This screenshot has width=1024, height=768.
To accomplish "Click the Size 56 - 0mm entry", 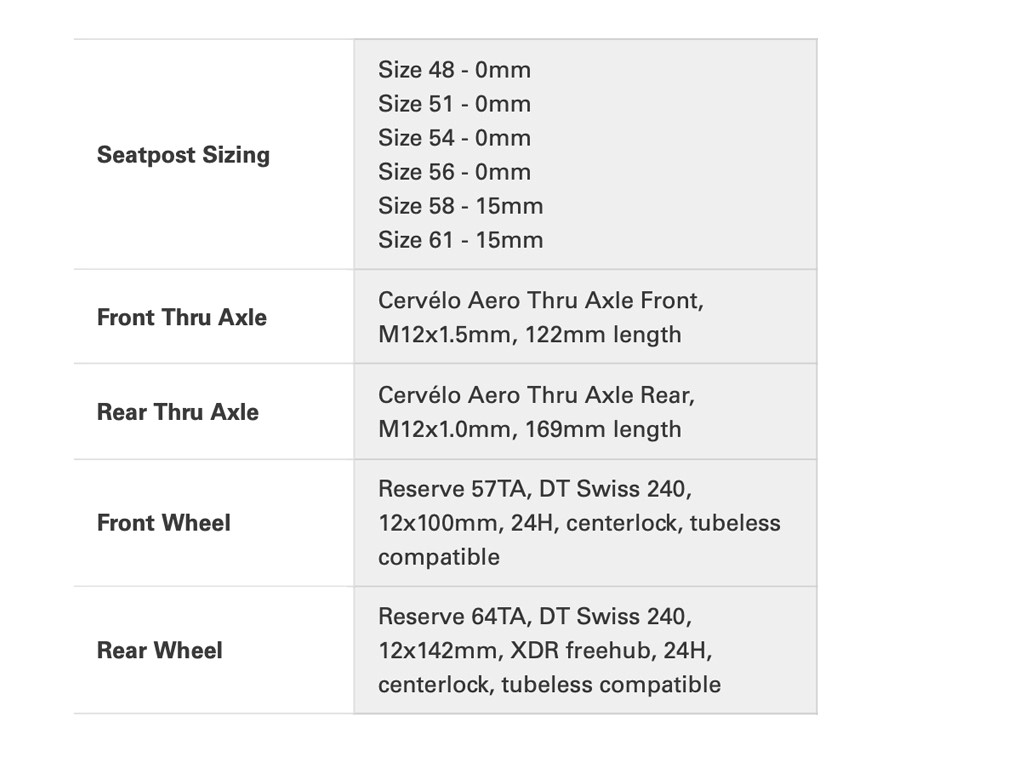I will click(454, 172).
